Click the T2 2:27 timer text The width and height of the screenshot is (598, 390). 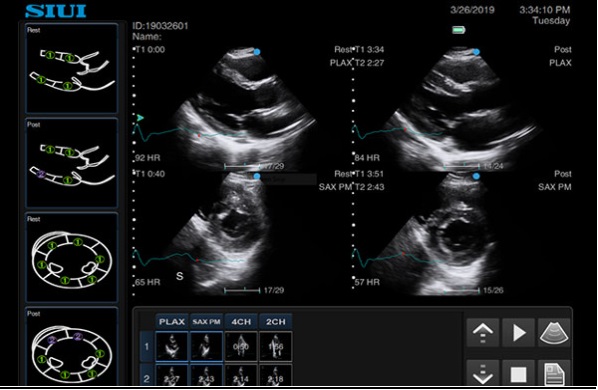[369, 63]
